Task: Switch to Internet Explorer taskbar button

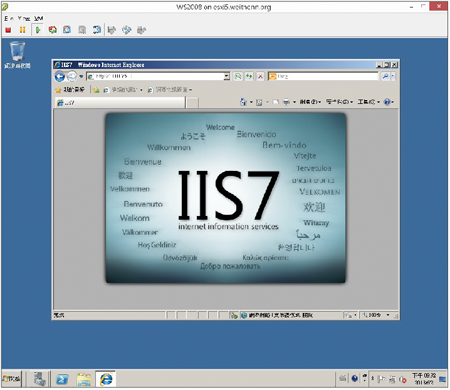Action: pyautogui.click(x=106, y=379)
